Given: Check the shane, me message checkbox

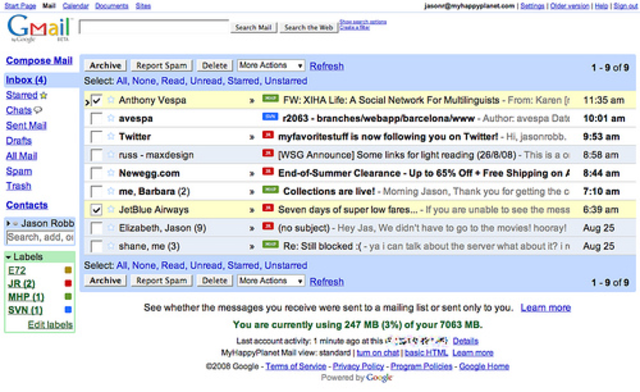Looking at the screenshot, I should pyautogui.click(x=96, y=246).
